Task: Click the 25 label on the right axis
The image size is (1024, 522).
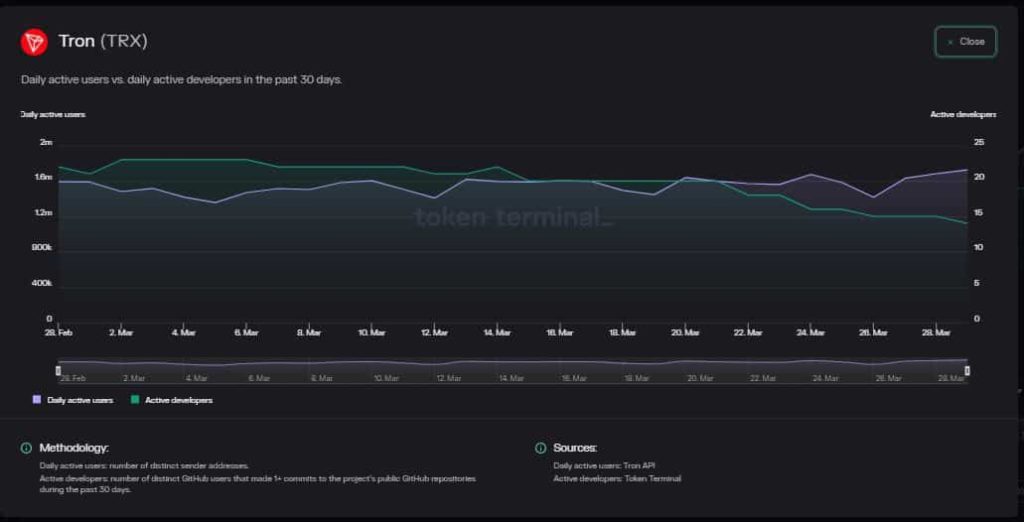Action: (x=979, y=142)
